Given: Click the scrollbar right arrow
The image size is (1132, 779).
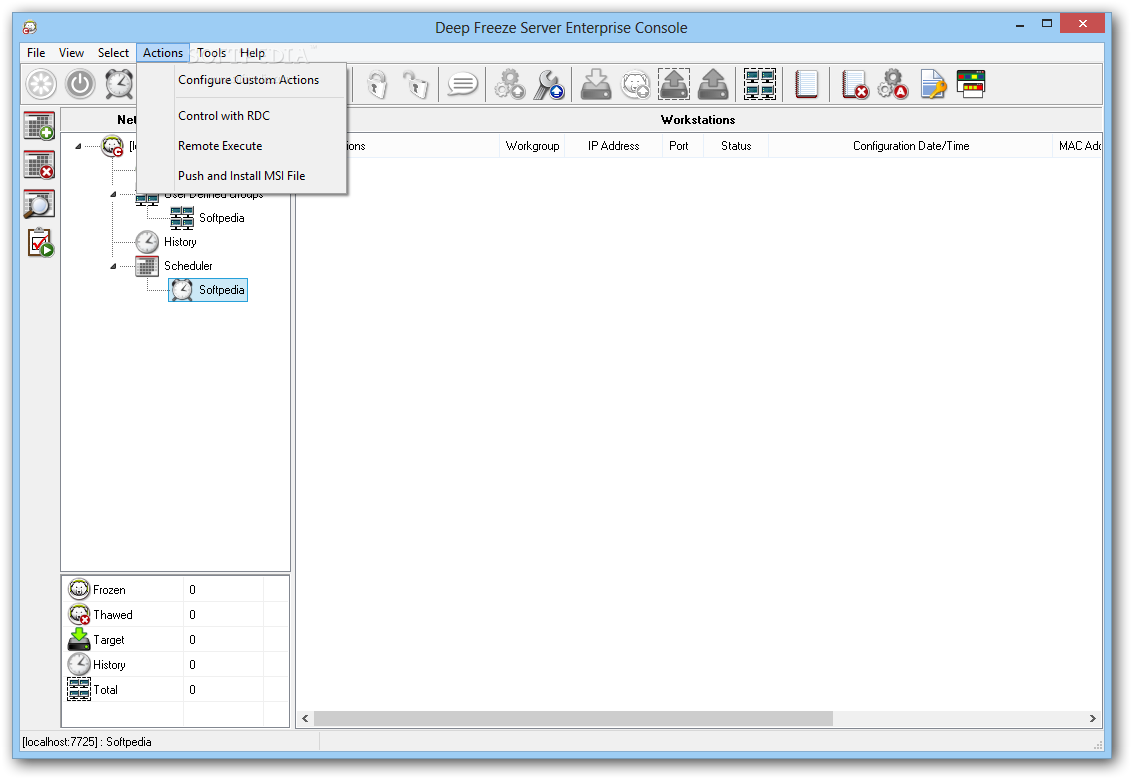Looking at the screenshot, I should pyautogui.click(x=1092, y=718).
